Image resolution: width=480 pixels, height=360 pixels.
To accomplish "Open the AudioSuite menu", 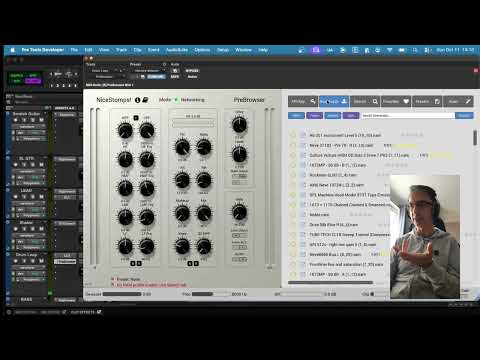I will coord(177,50).
